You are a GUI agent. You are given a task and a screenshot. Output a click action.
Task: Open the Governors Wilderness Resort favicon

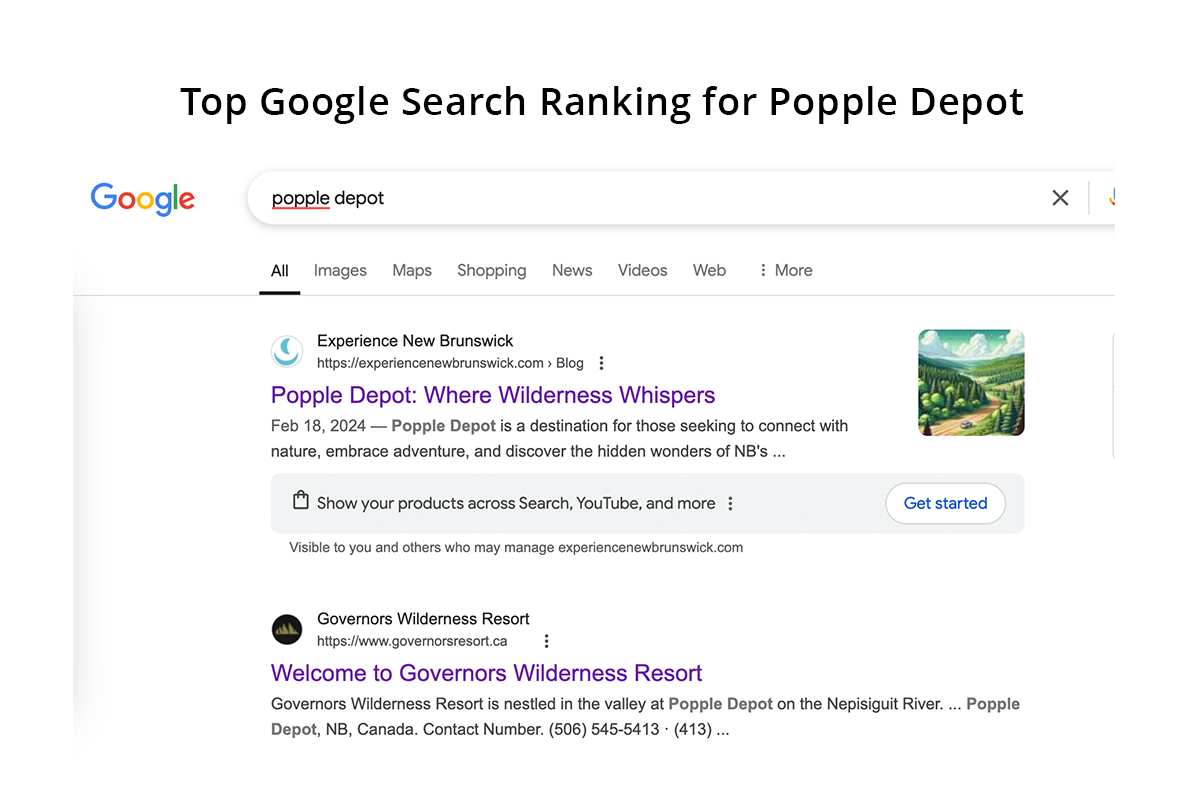click(287, 629)
